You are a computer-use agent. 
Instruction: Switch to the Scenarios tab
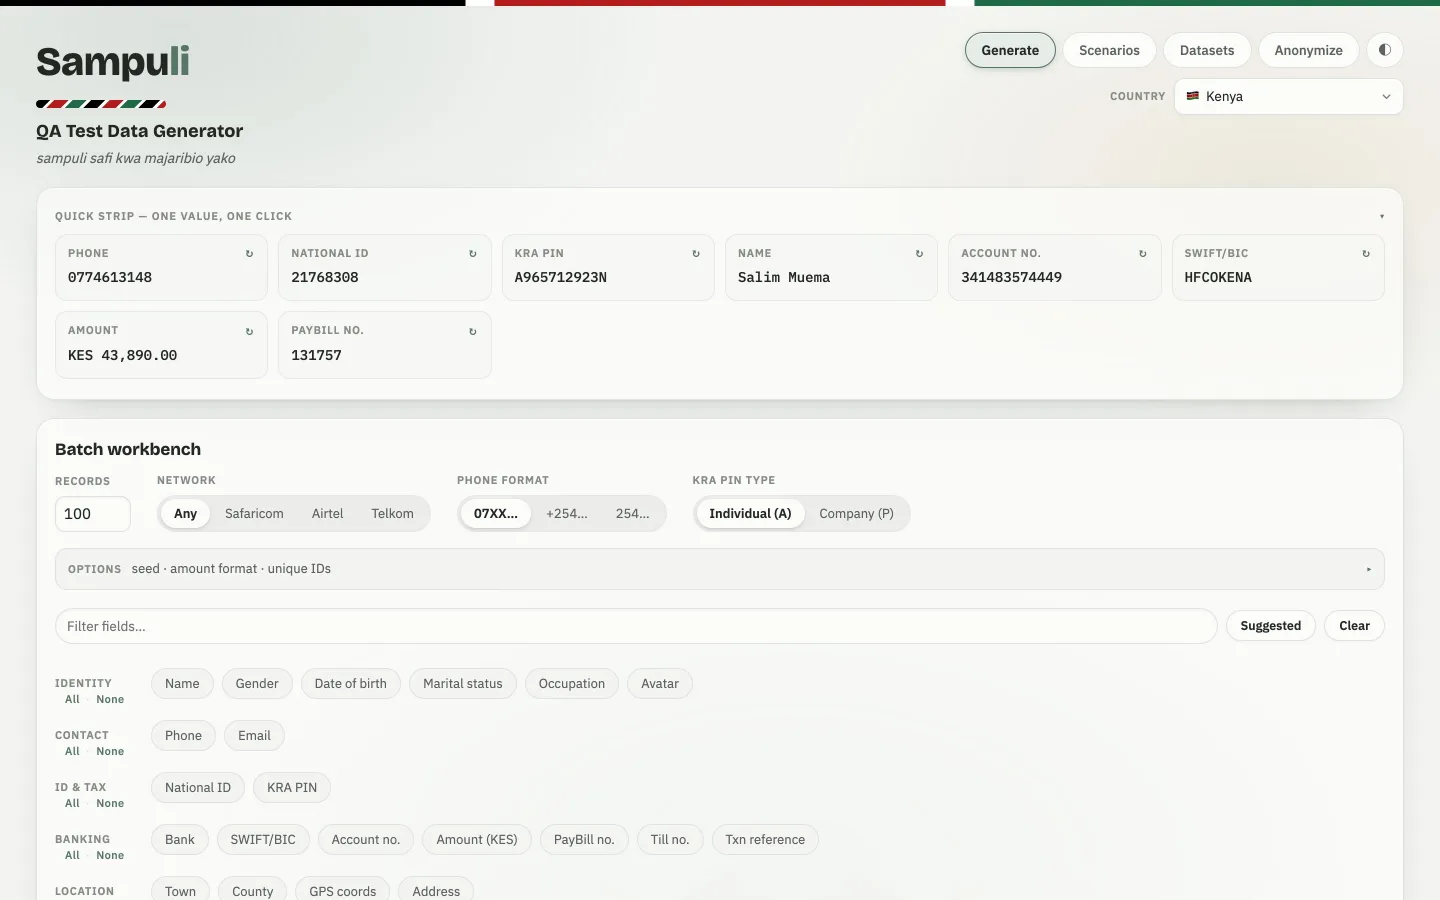tap(1109, 50)
